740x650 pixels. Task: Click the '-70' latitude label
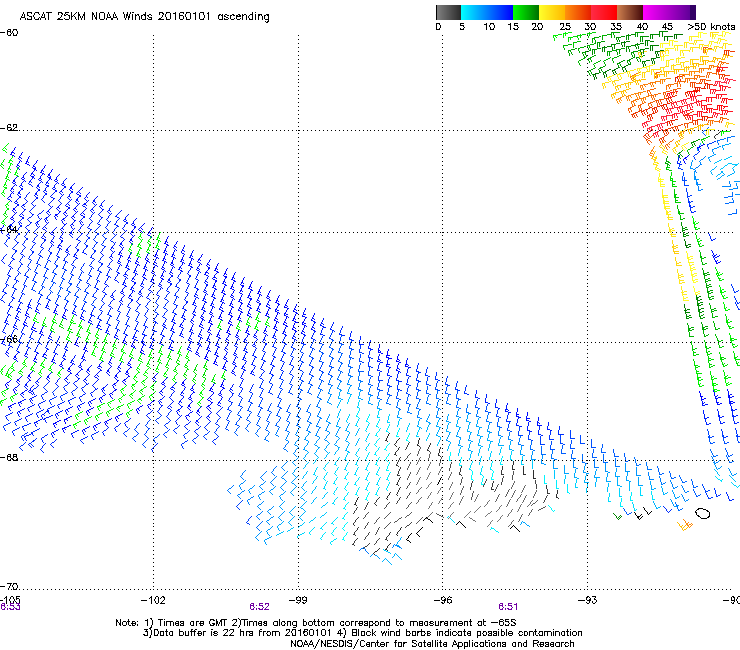pyautogui.click(x=9, y=586)
